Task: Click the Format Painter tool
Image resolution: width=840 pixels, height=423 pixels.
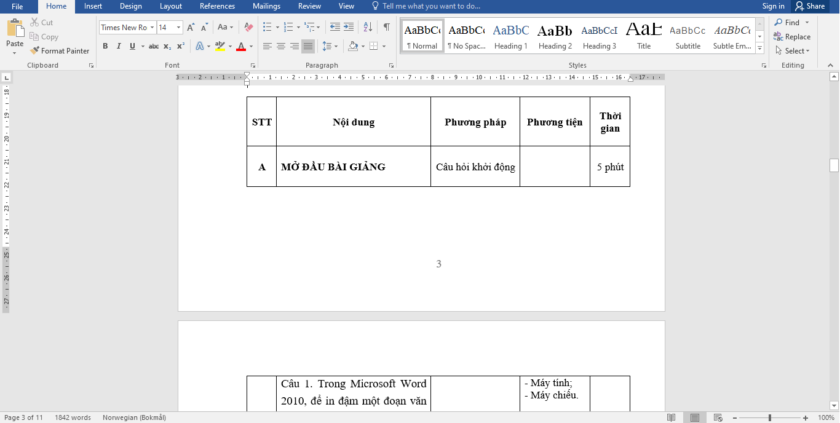Action: click(x=60, y=50)
